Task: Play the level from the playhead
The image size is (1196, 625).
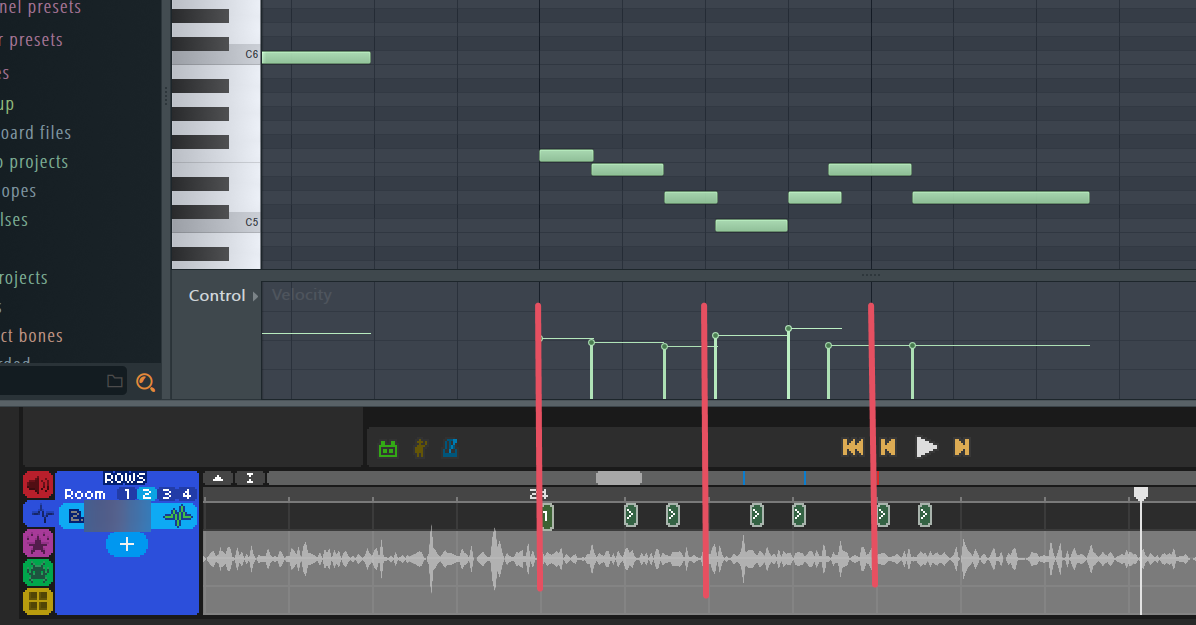Action: pyautogui.click(x=926, y=447)
